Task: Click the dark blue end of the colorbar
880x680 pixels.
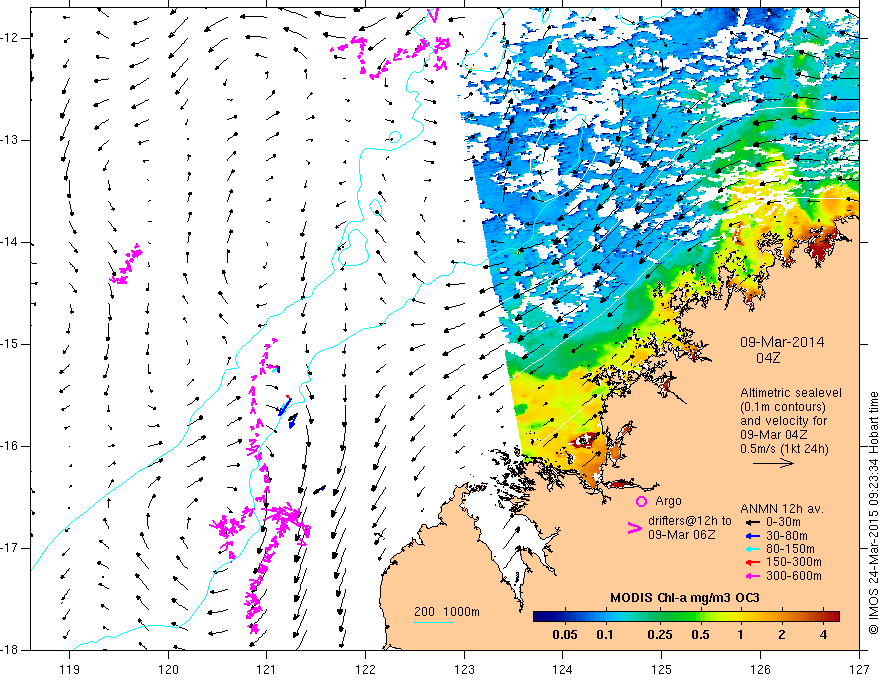Action: (540, 617)
